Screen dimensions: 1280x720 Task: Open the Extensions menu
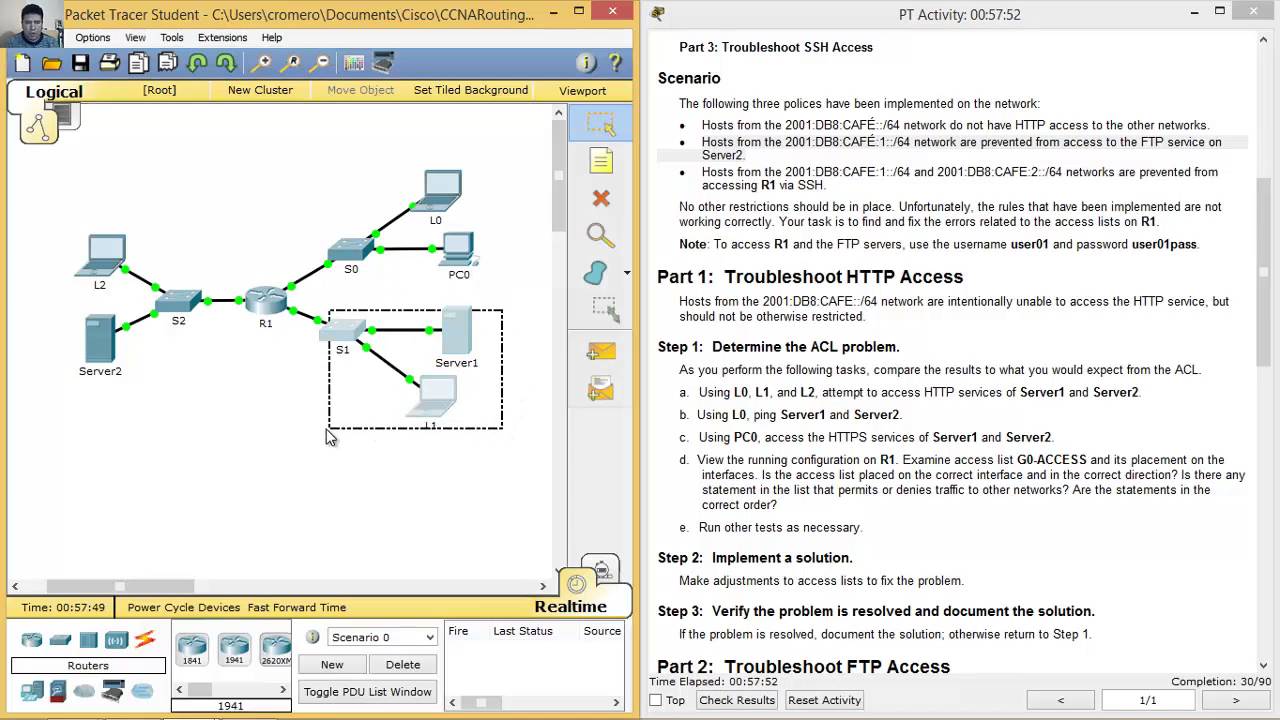click(222, 37)
